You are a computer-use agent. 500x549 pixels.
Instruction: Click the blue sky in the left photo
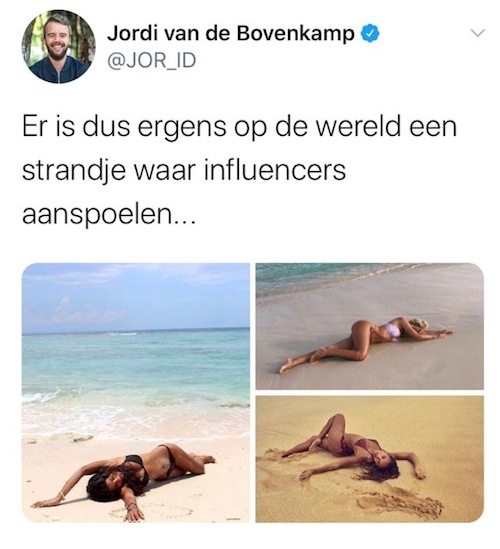point(136,296)
